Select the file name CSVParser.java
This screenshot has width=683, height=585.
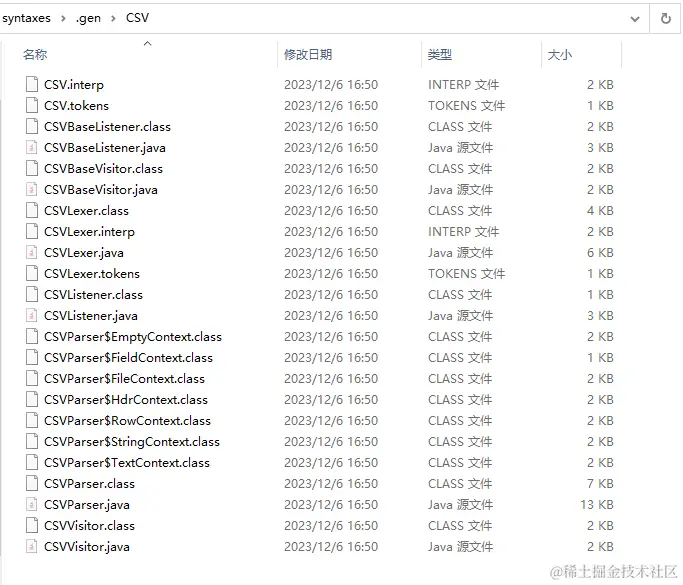click(x=87, y=505)
